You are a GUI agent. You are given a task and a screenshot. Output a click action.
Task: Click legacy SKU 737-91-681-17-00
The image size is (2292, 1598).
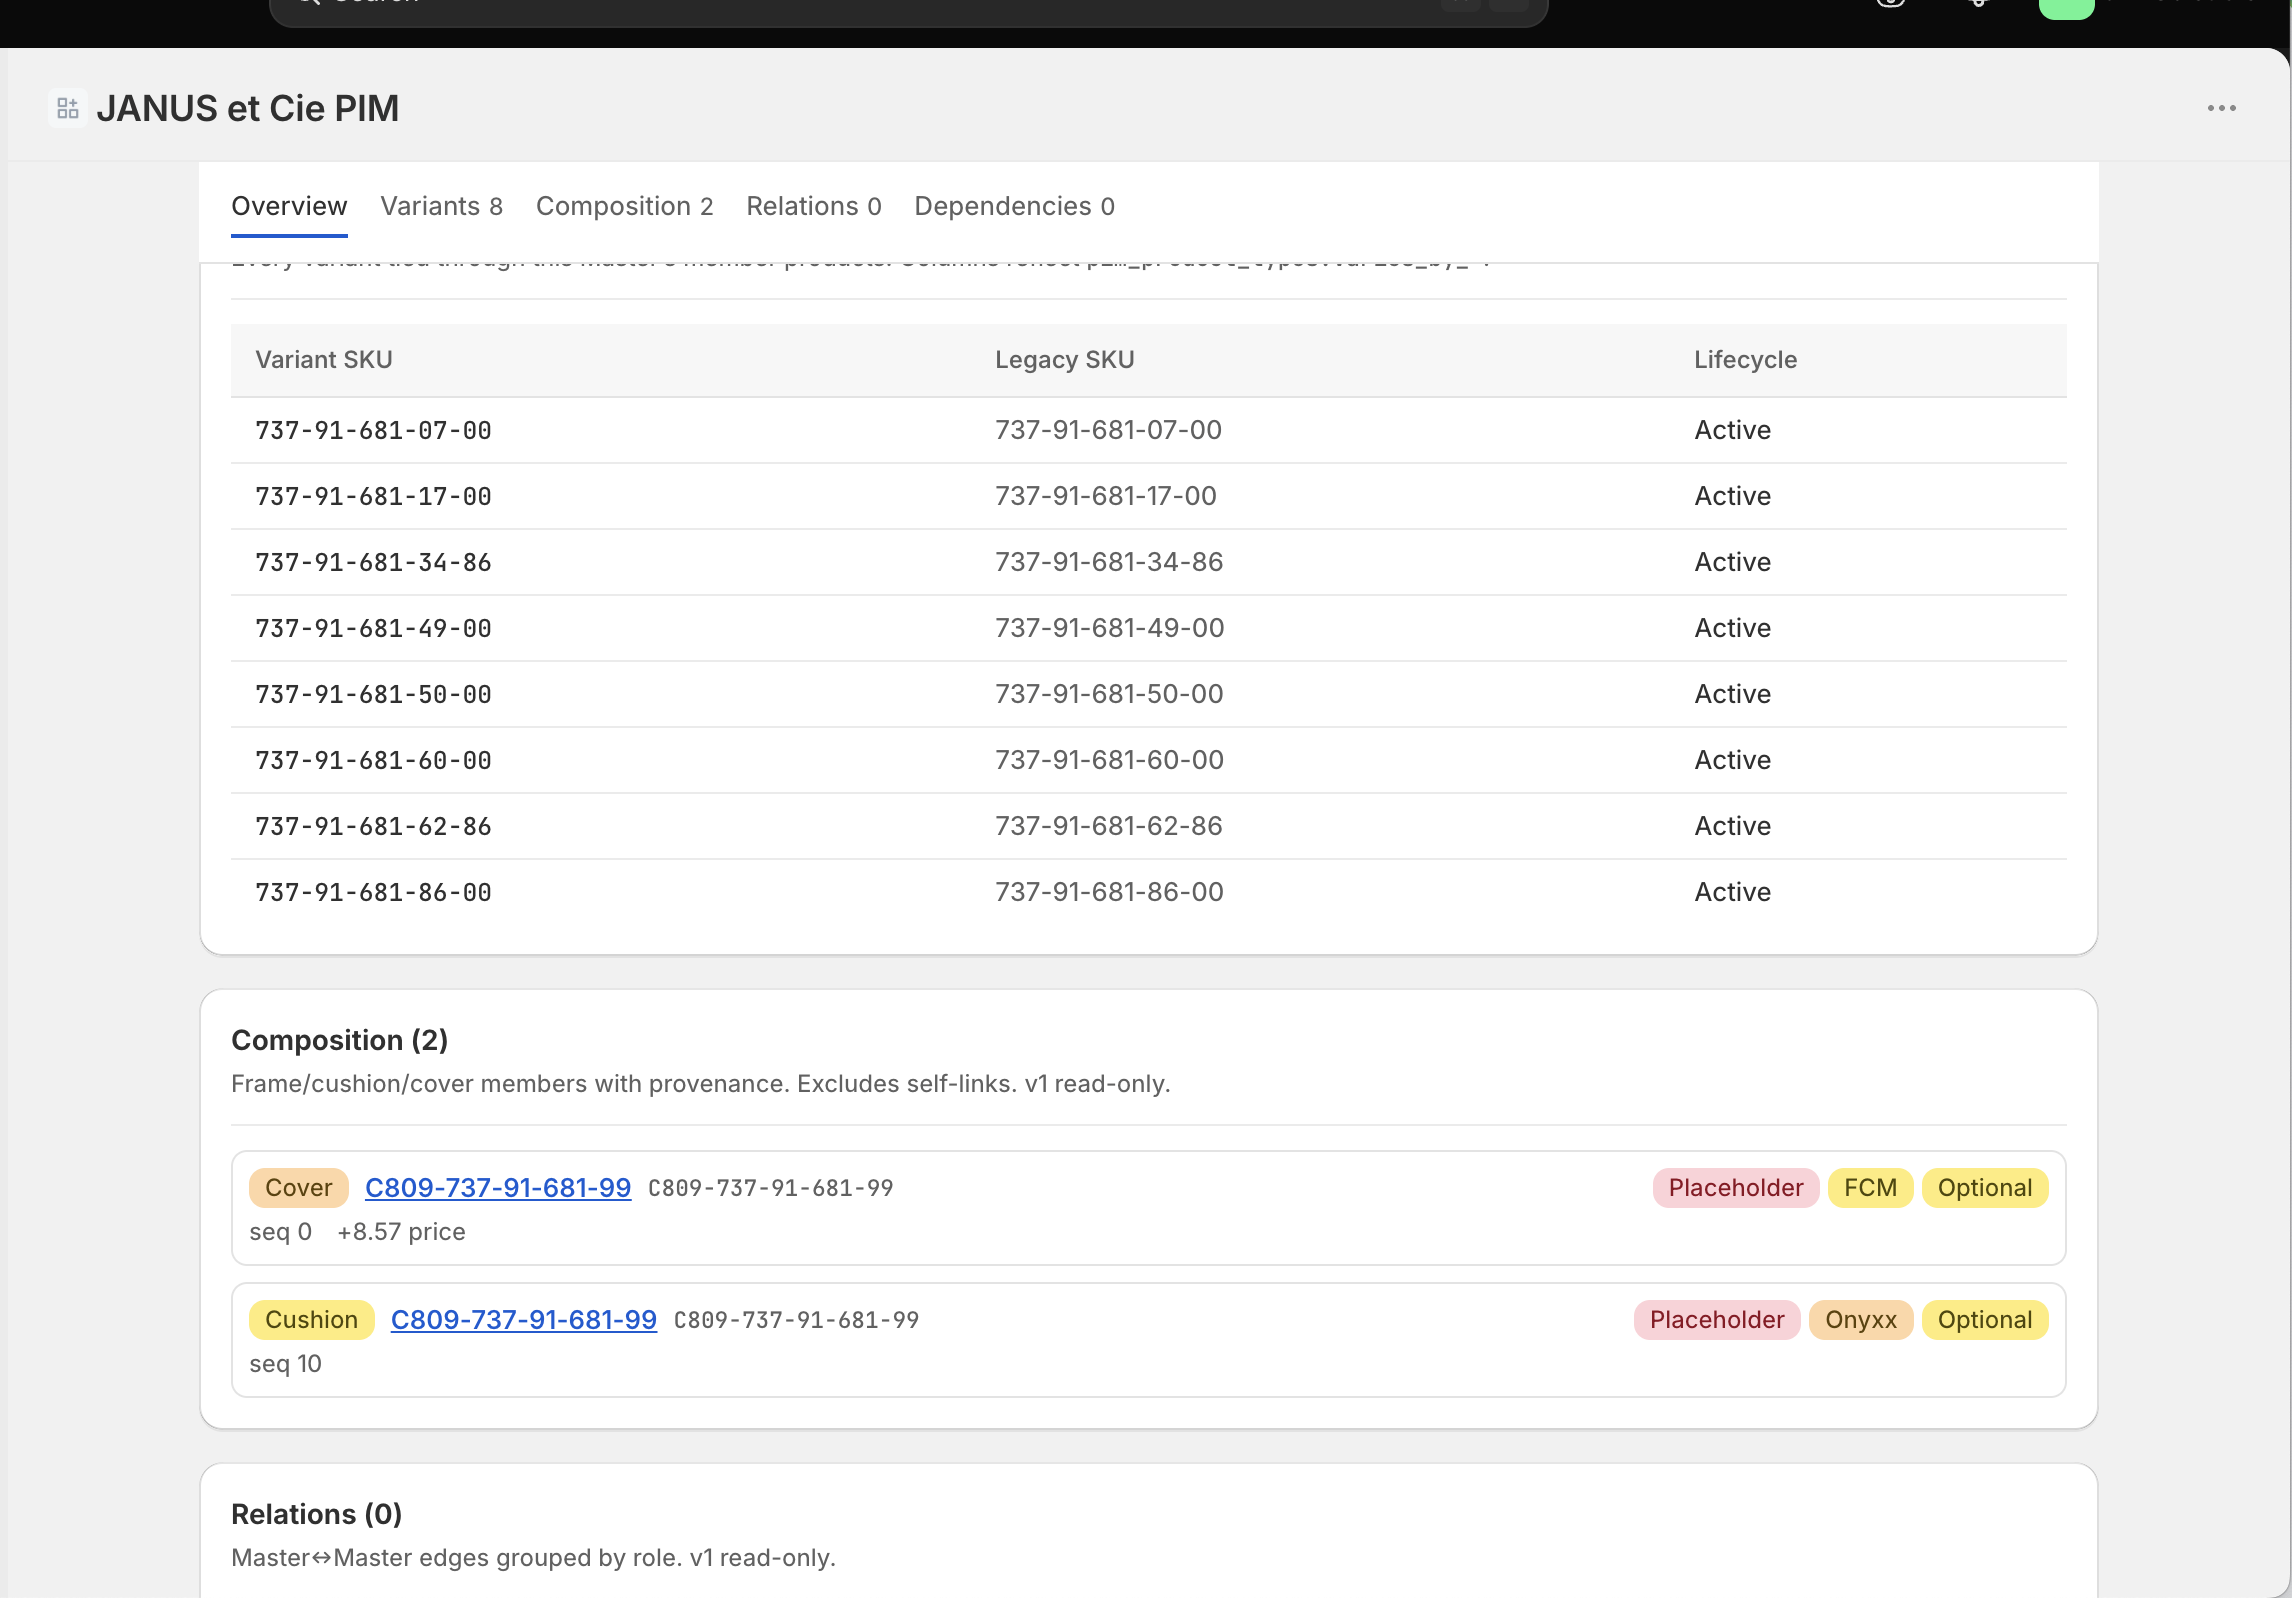coord(1106,496)
